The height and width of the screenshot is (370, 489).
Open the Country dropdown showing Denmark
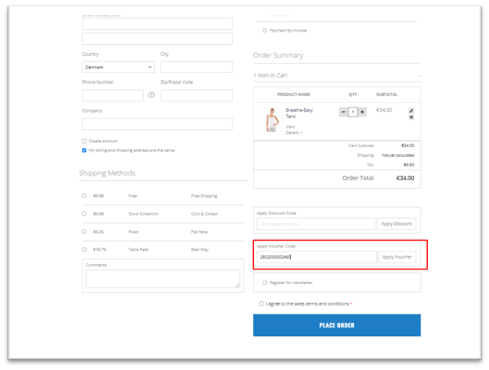[x=118, y=67]
